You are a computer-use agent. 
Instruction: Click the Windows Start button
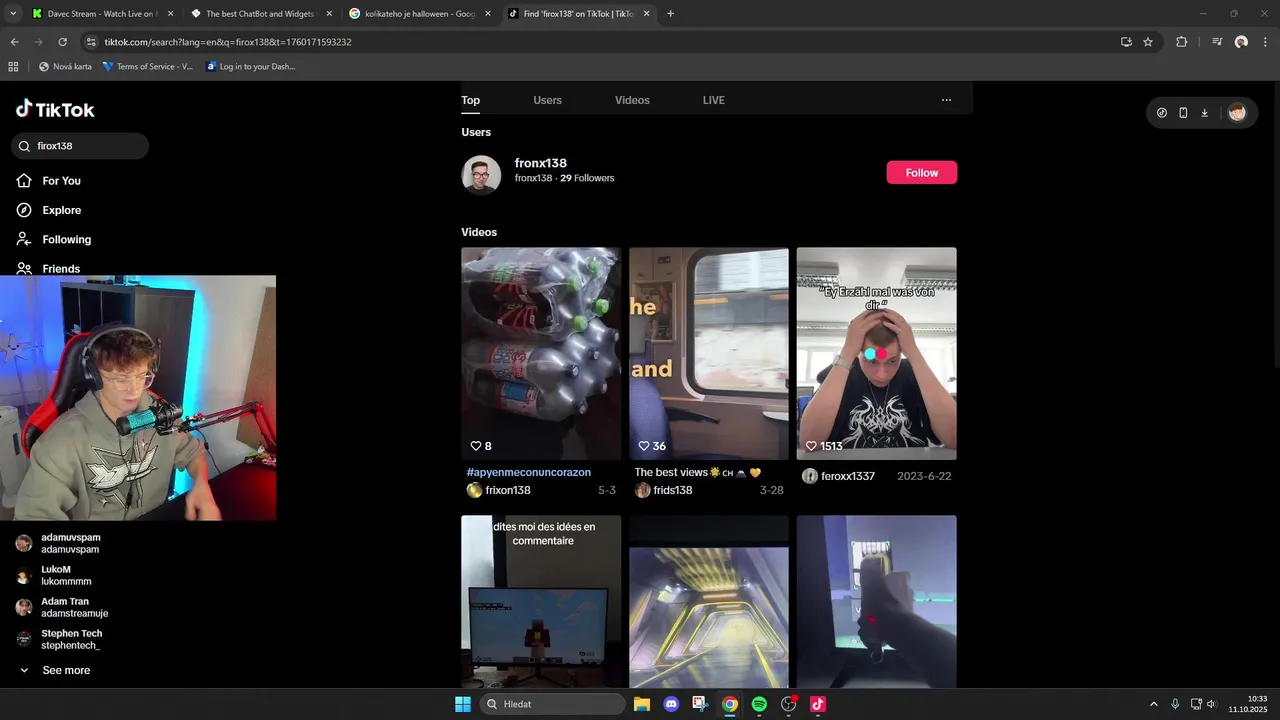(x=463, y=704)
